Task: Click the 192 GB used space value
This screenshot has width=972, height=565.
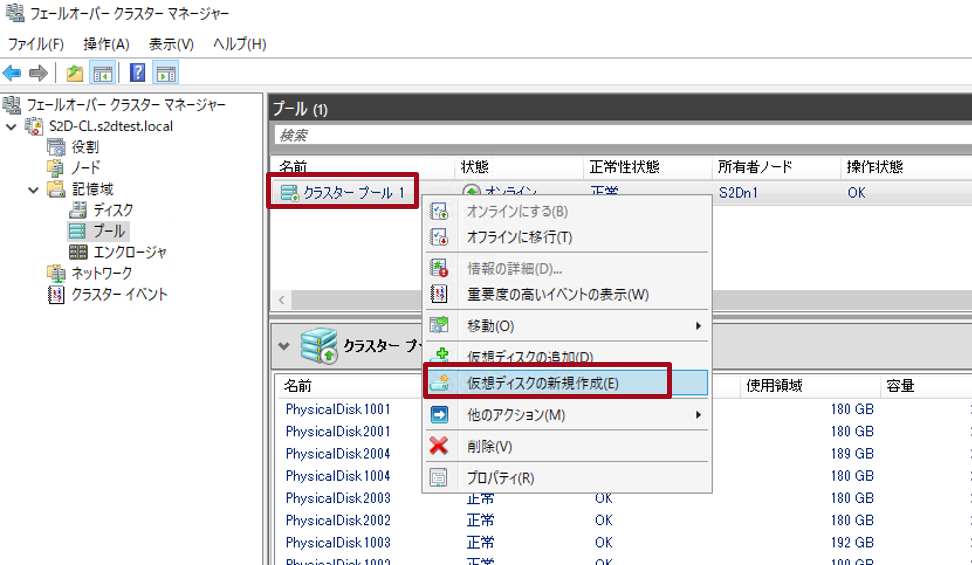Action: (x=852, y=543)
